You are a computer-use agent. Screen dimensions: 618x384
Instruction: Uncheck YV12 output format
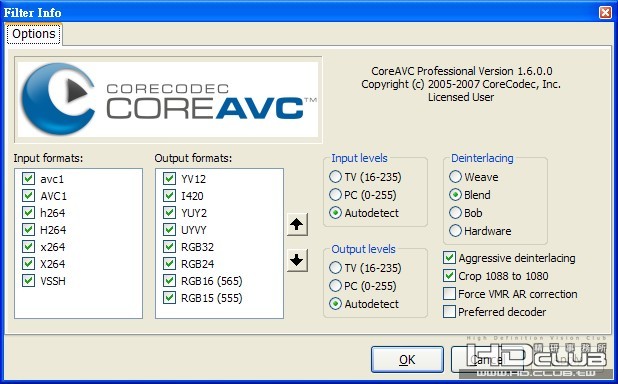pyautogui.click(x=169, y=179)
